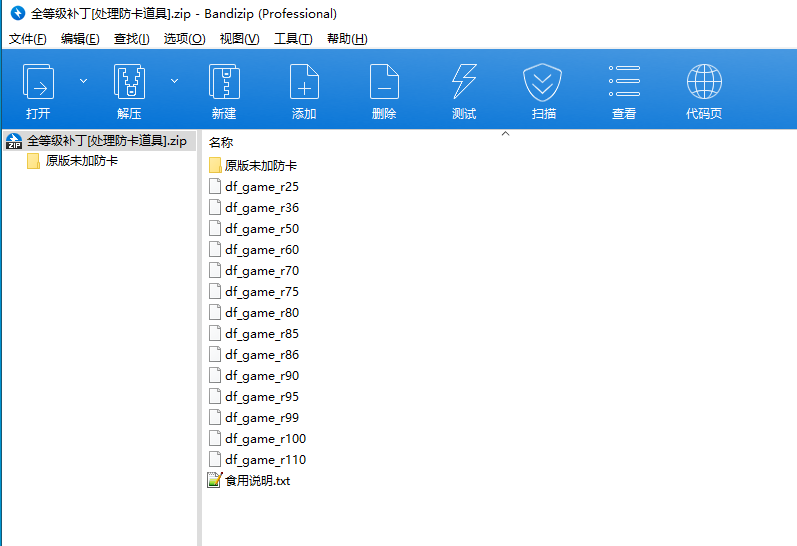This screenshot has width=797, height=546.
Task: Click the file icon of df_game_r25
Action: (215, 187)
